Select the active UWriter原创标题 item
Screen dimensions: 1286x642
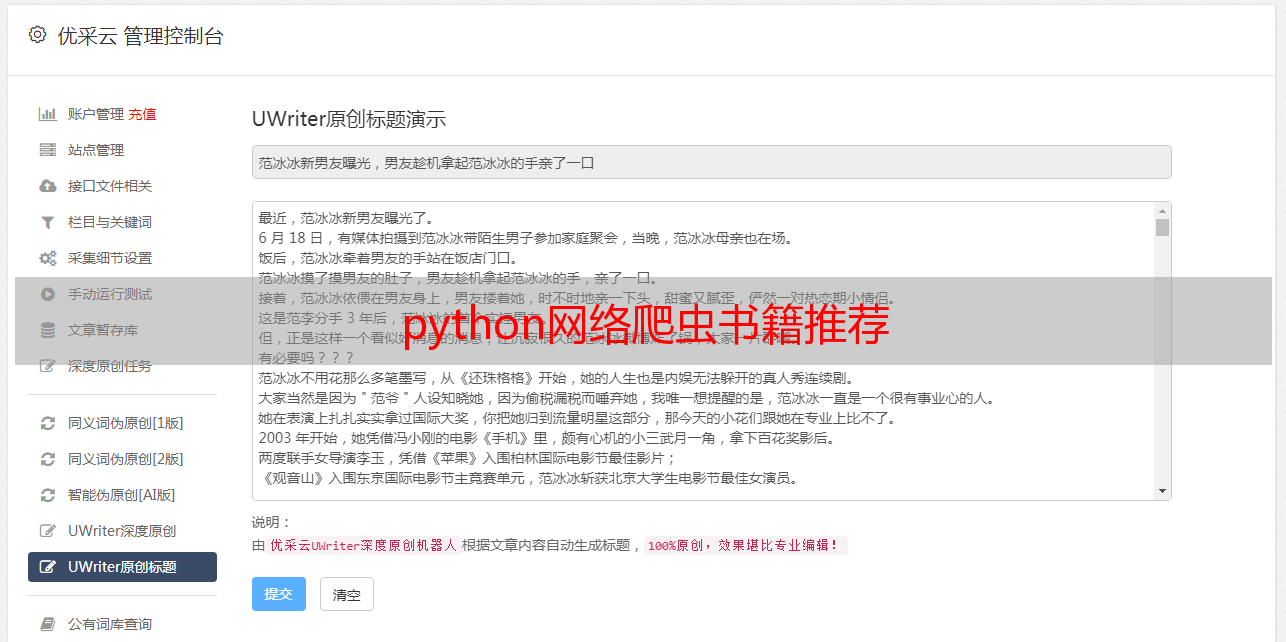[122, 567]
